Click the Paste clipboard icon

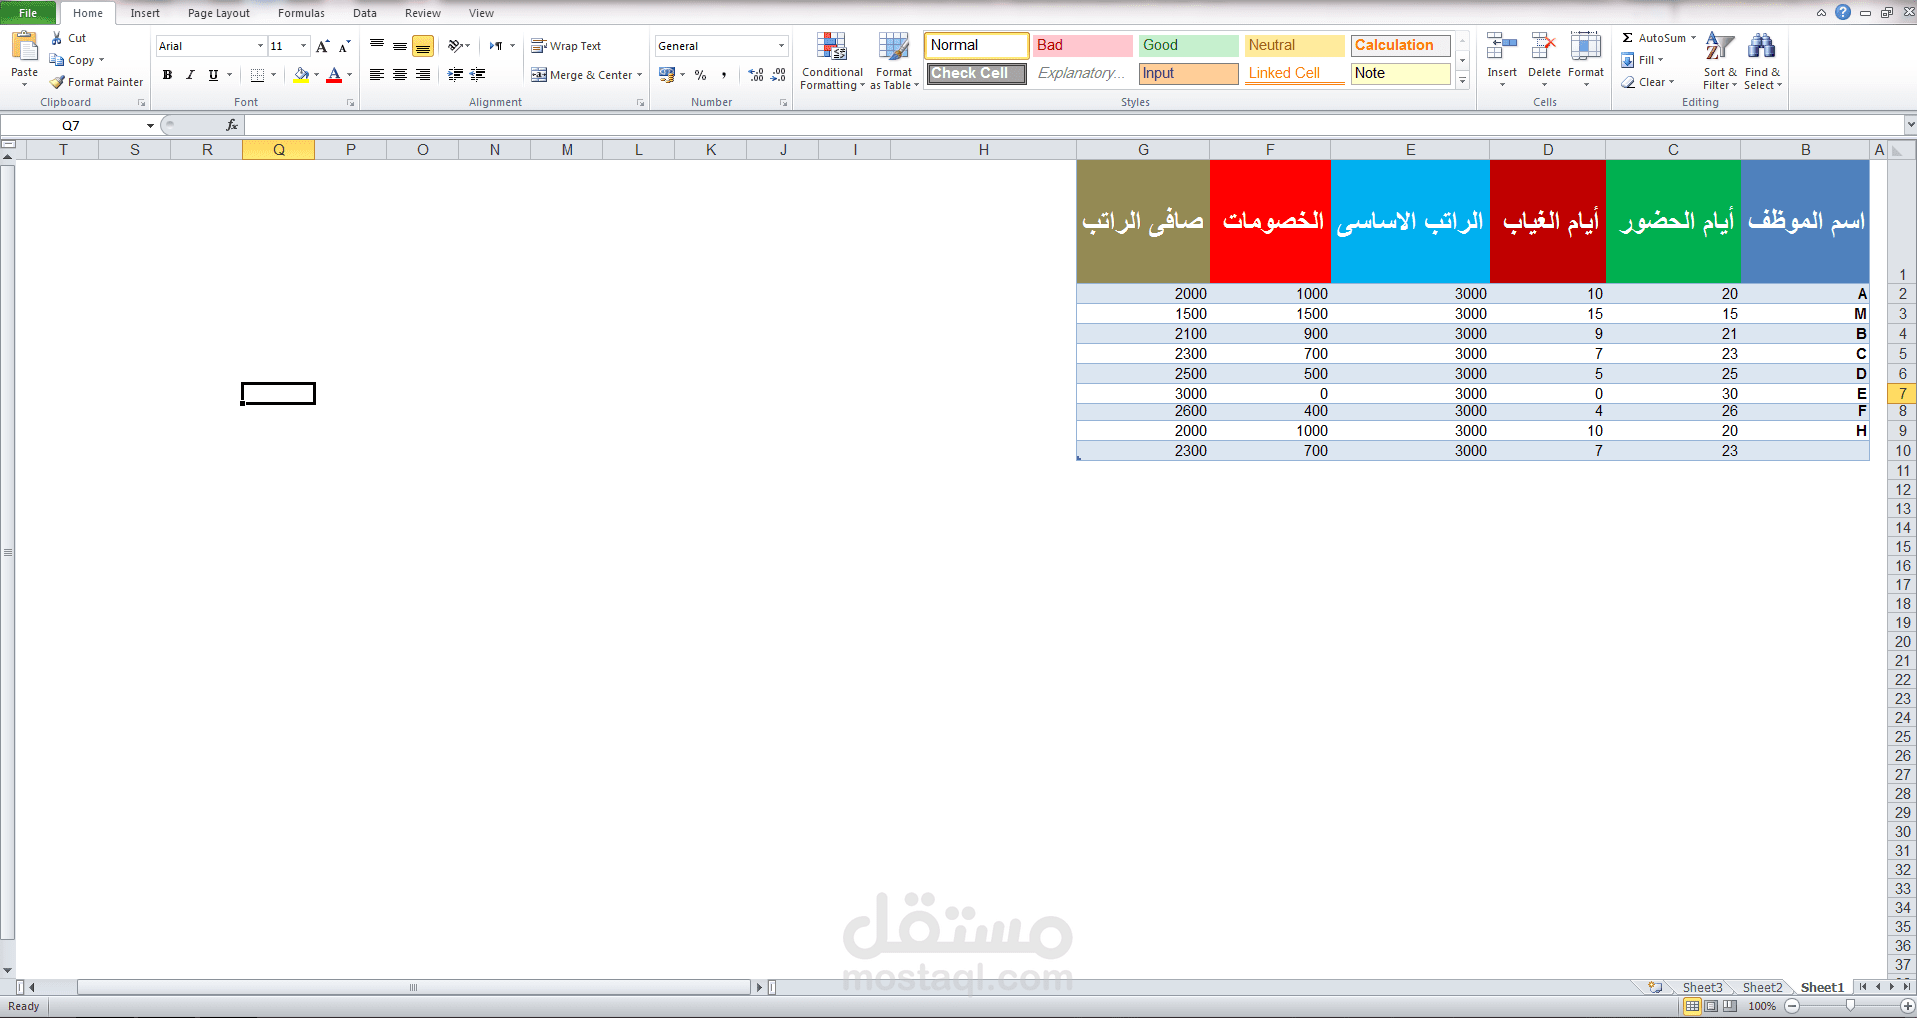pyautogui.click(x=24, y=46)
